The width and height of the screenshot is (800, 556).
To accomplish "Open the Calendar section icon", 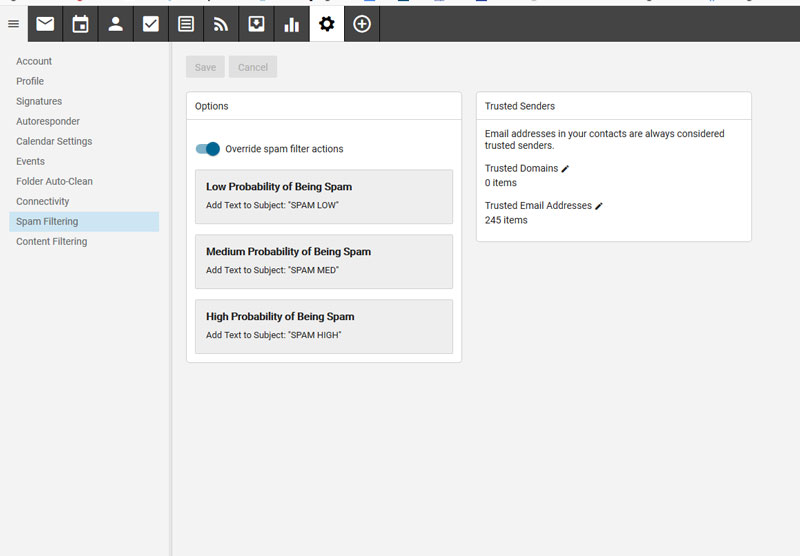I will click(80, 24).
